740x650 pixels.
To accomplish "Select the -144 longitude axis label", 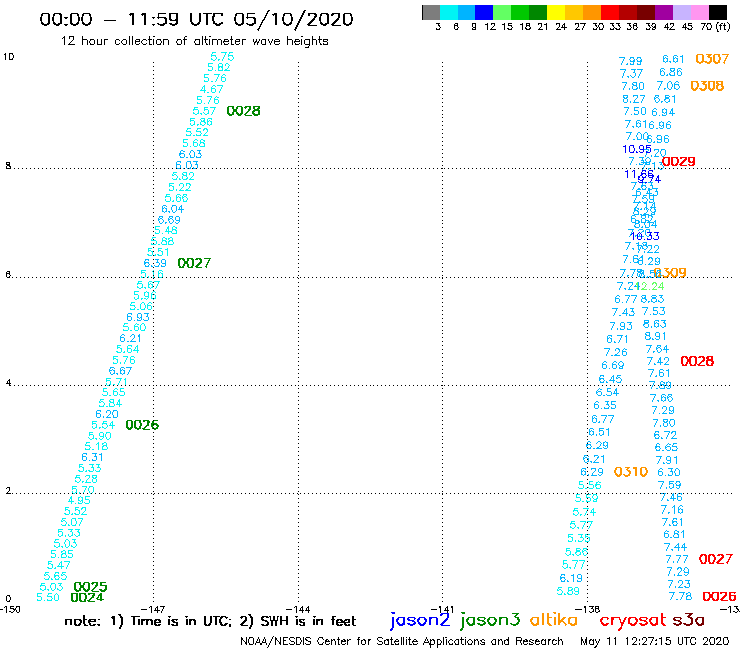I will (298, 609).
